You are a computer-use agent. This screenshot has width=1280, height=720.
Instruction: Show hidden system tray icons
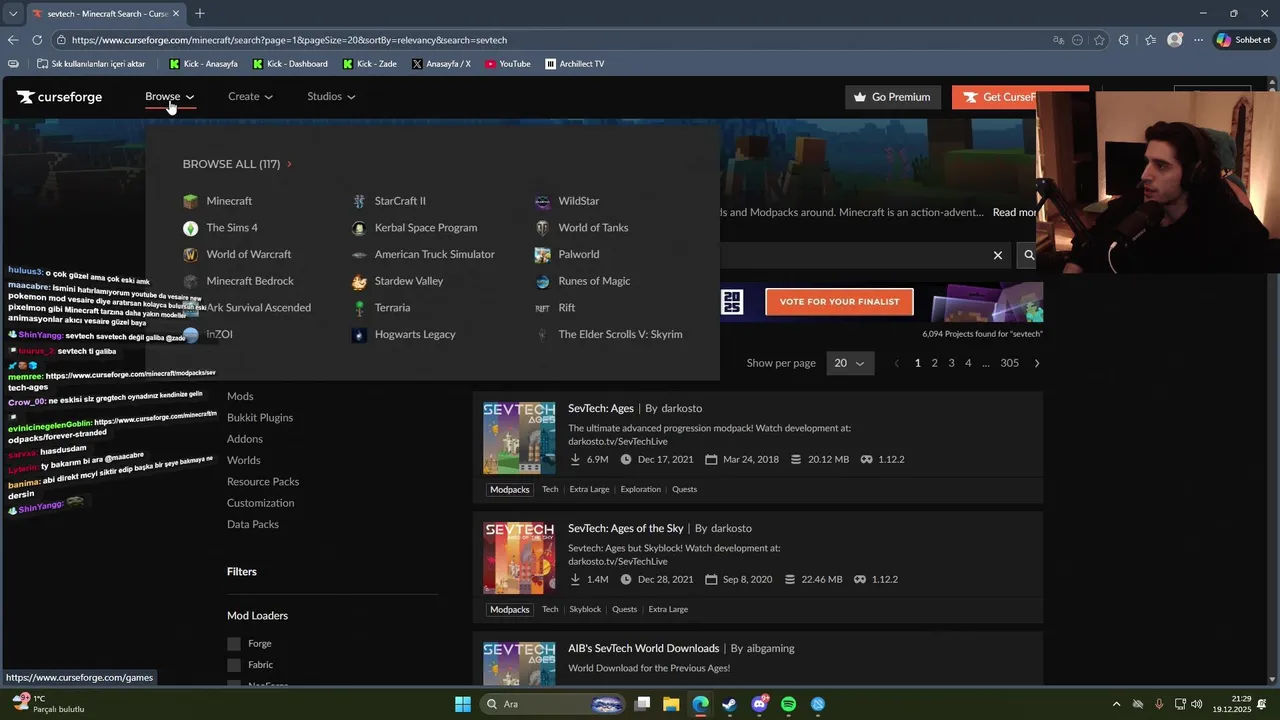[x=1116, y=704]
